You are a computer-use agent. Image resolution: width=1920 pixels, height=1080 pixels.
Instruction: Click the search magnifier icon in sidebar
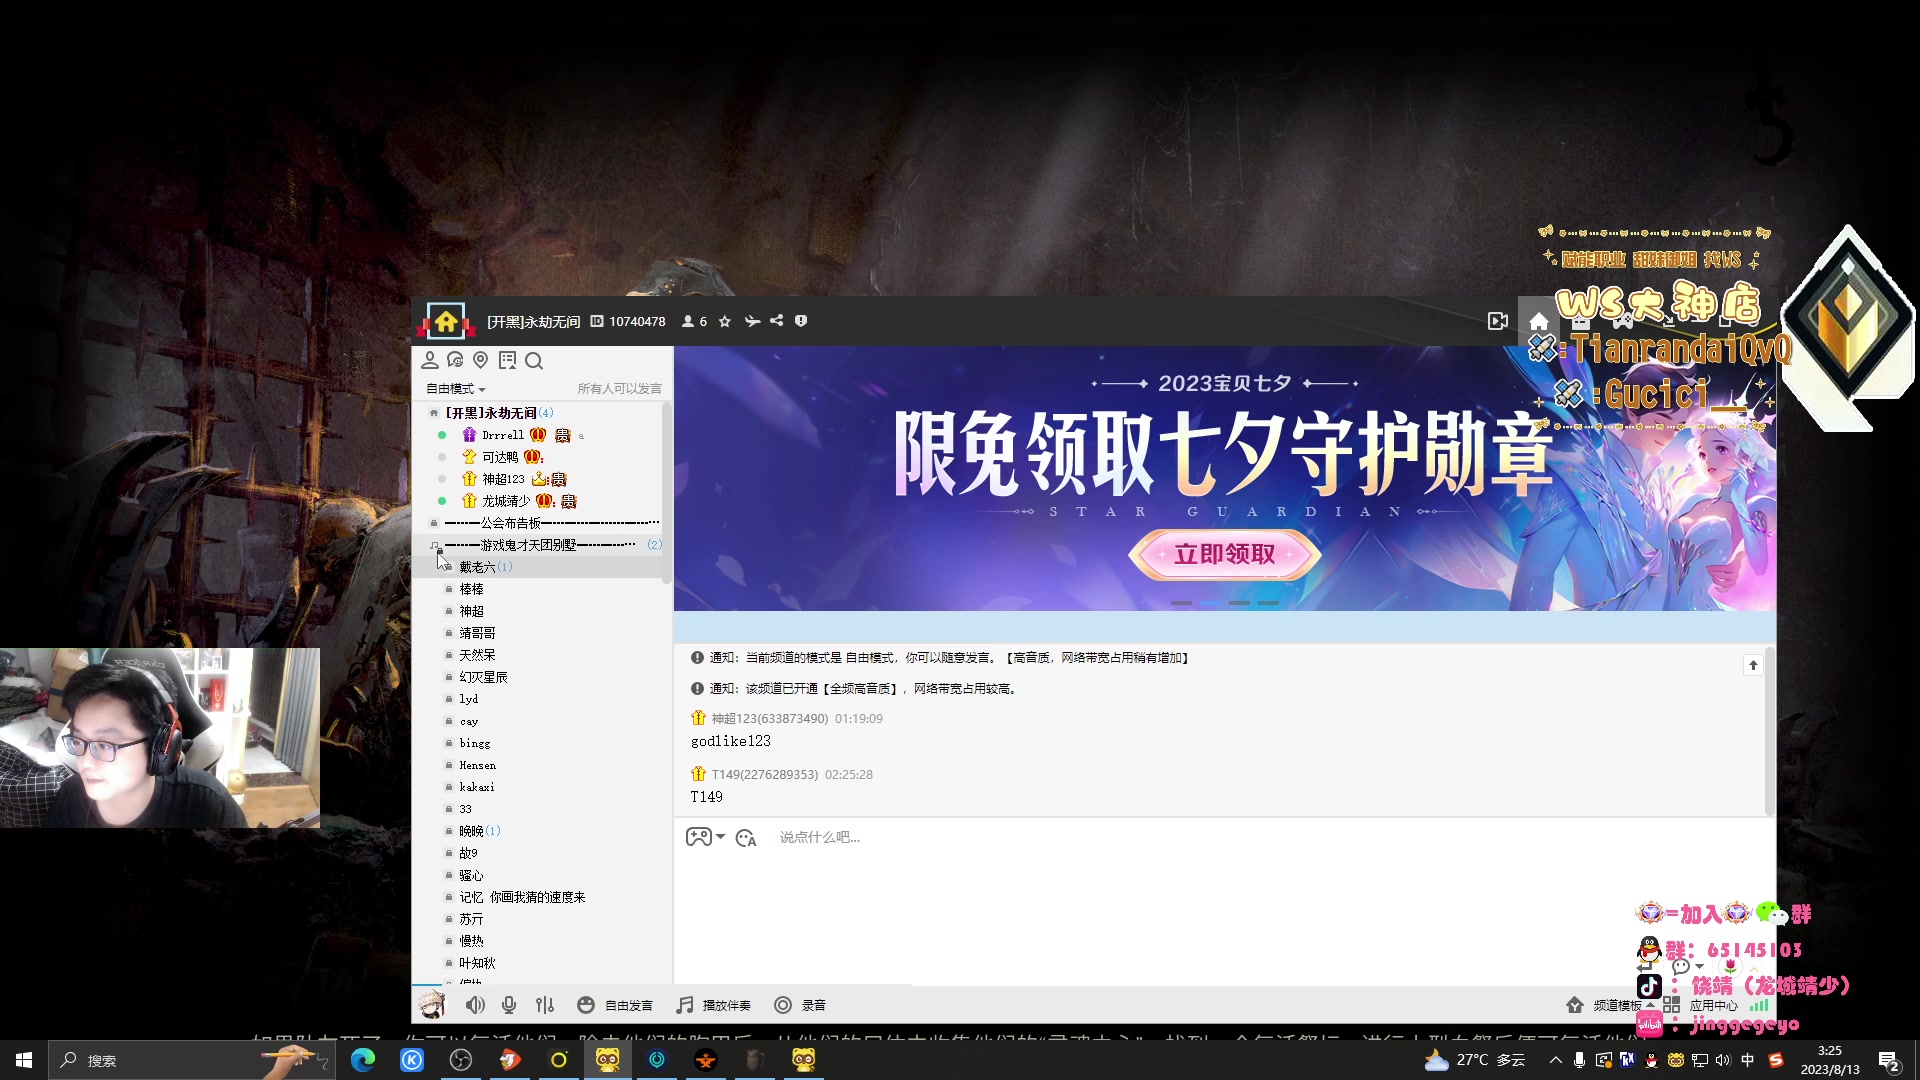pyautogui.click(x=534, y=360)
